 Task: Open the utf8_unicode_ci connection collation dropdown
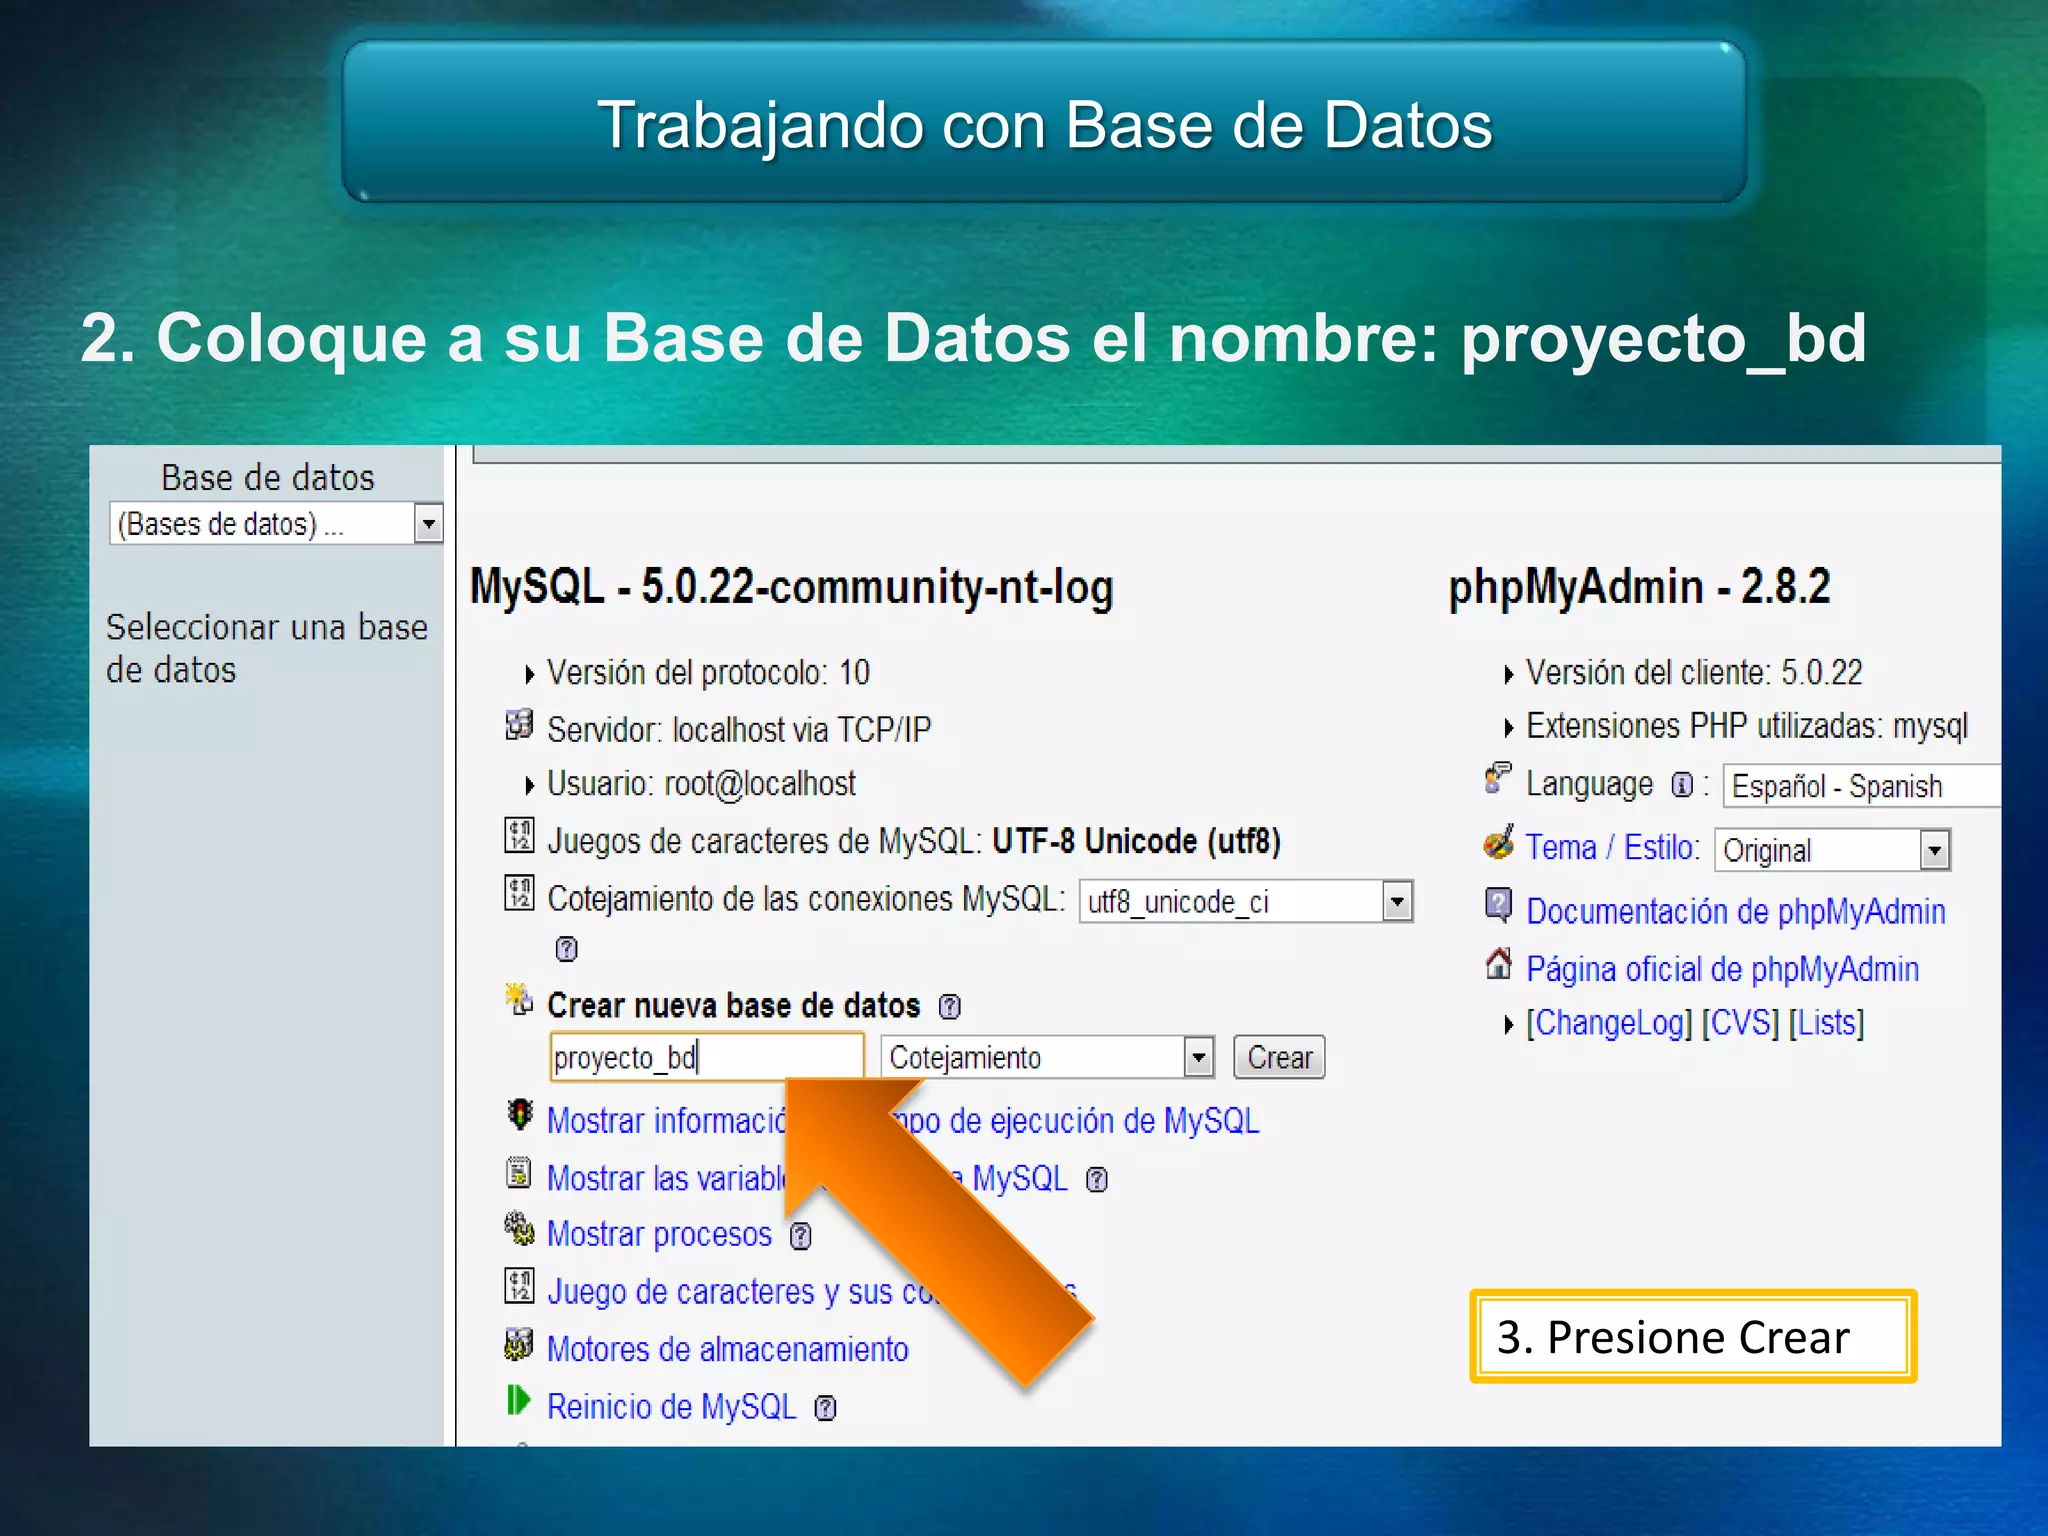(1246, 901)
